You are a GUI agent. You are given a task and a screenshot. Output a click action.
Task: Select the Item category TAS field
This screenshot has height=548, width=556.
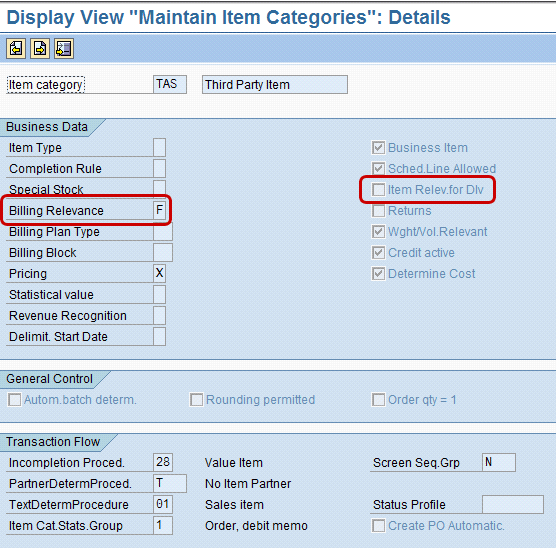coord(170,84)
